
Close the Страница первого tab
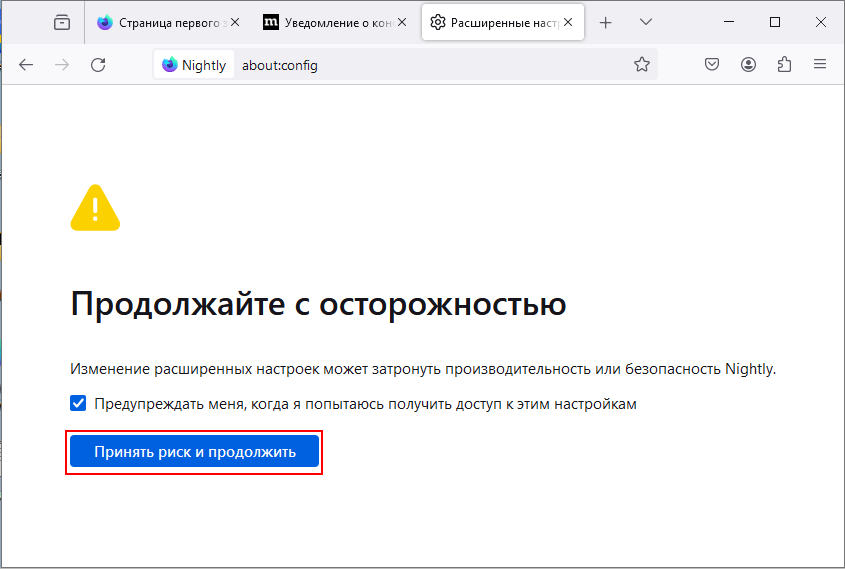point(235,23)
